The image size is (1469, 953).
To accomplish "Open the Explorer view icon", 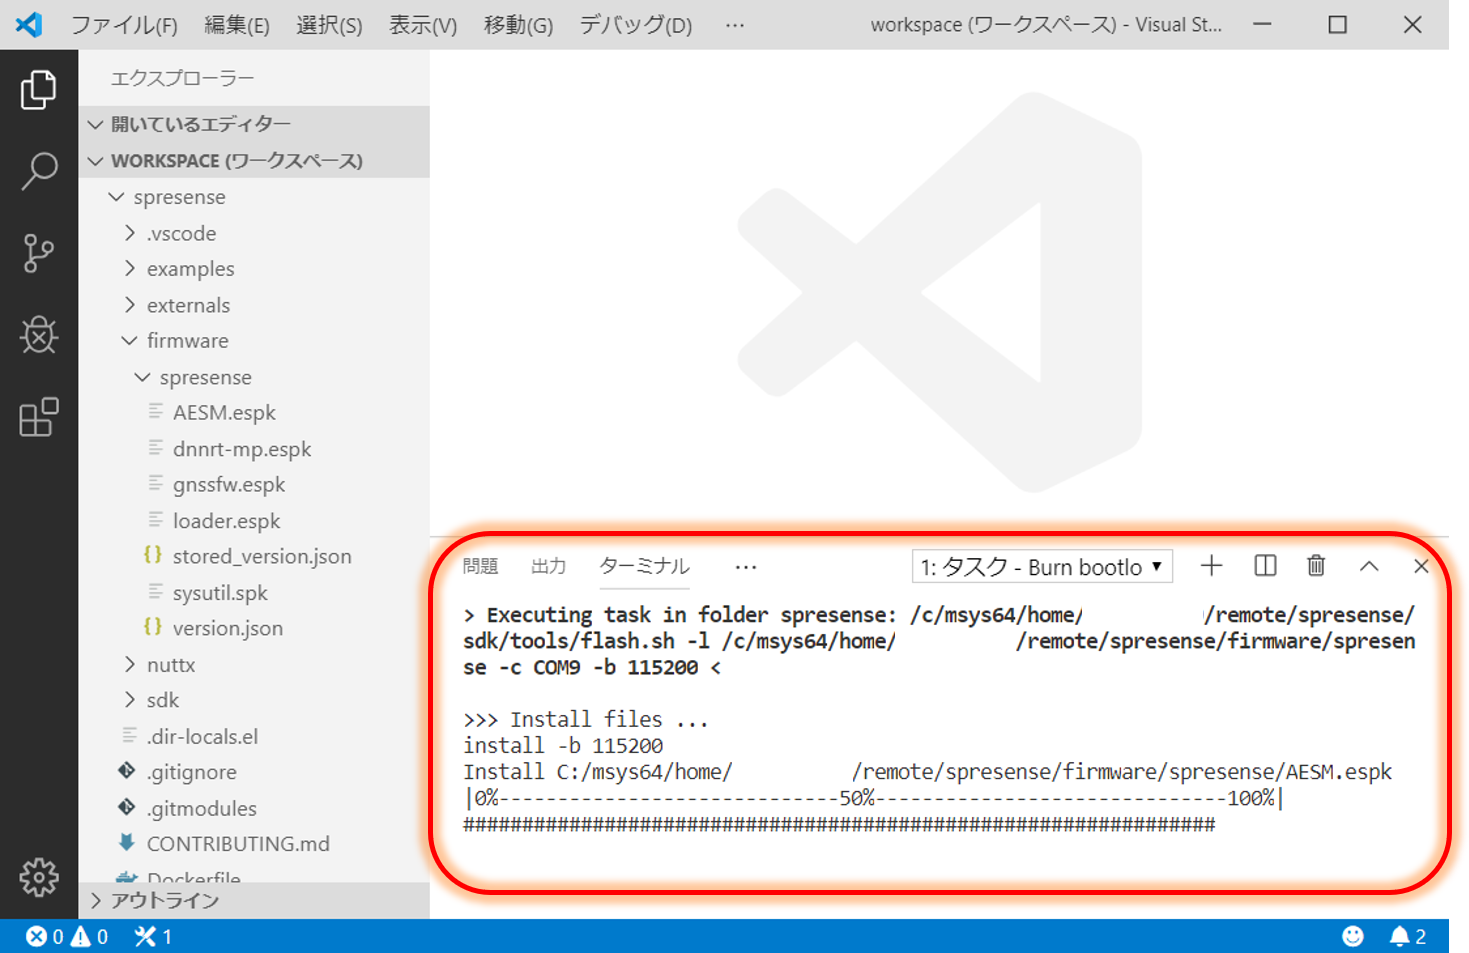I will pos(38,89).
